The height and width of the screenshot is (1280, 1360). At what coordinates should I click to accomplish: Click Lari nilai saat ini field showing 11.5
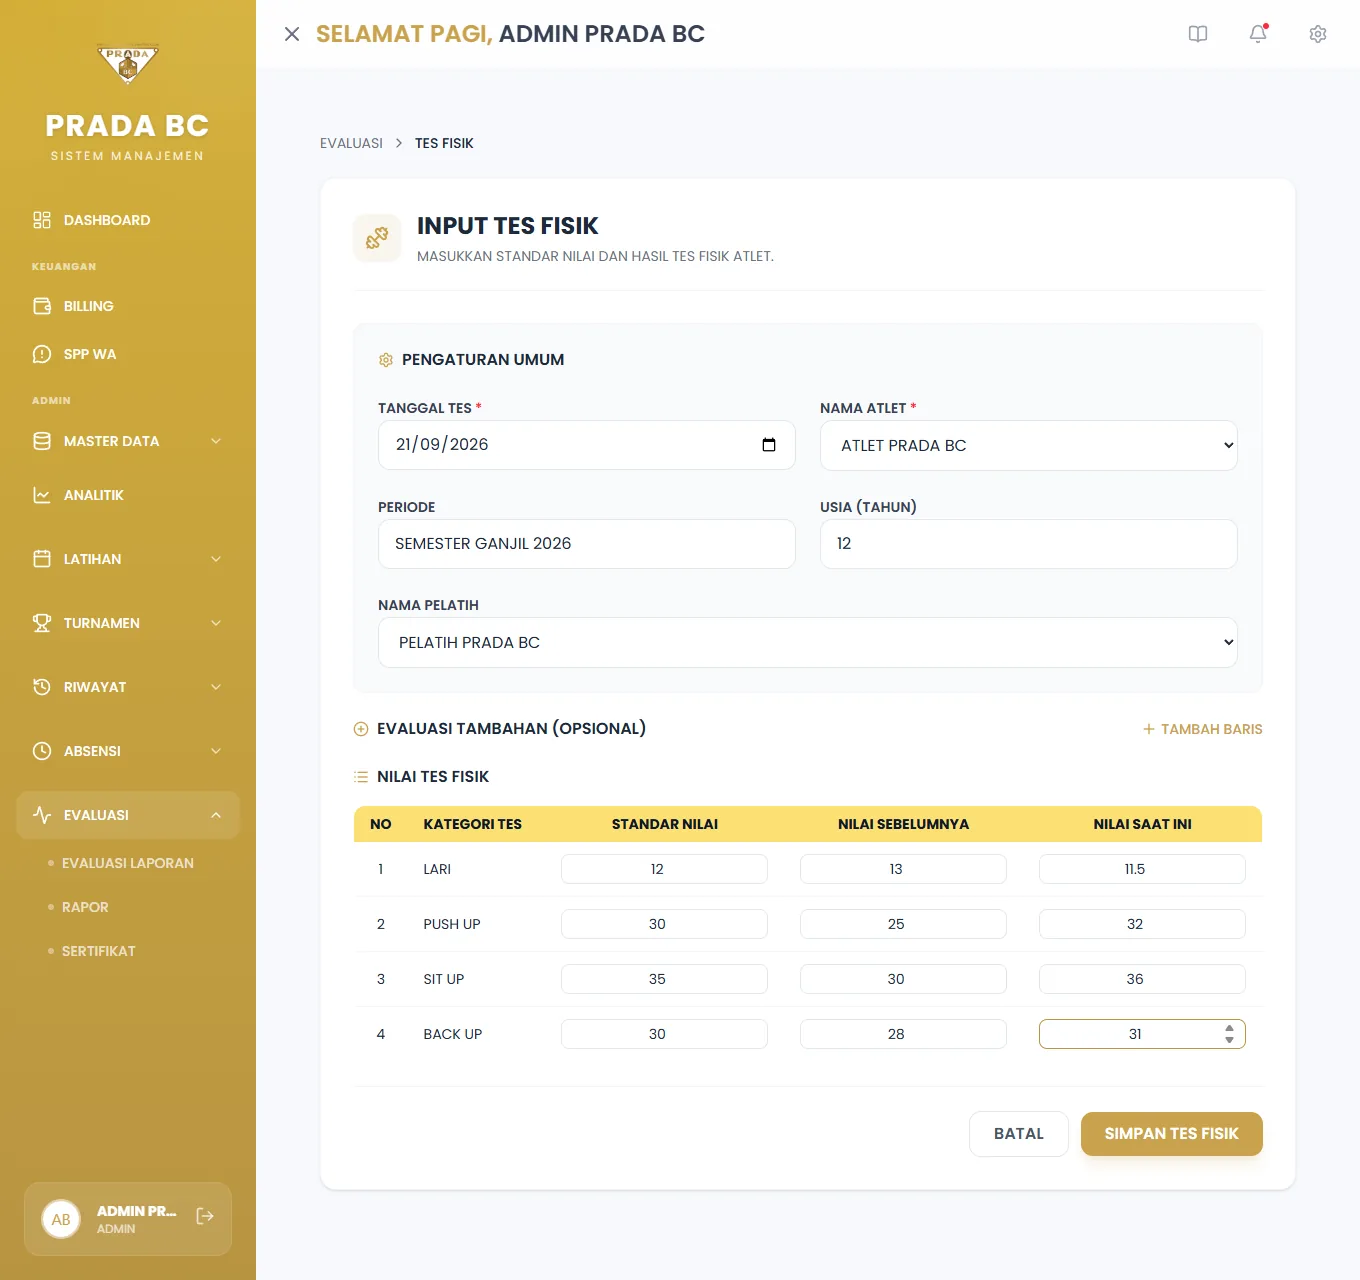click(1142, 869)
